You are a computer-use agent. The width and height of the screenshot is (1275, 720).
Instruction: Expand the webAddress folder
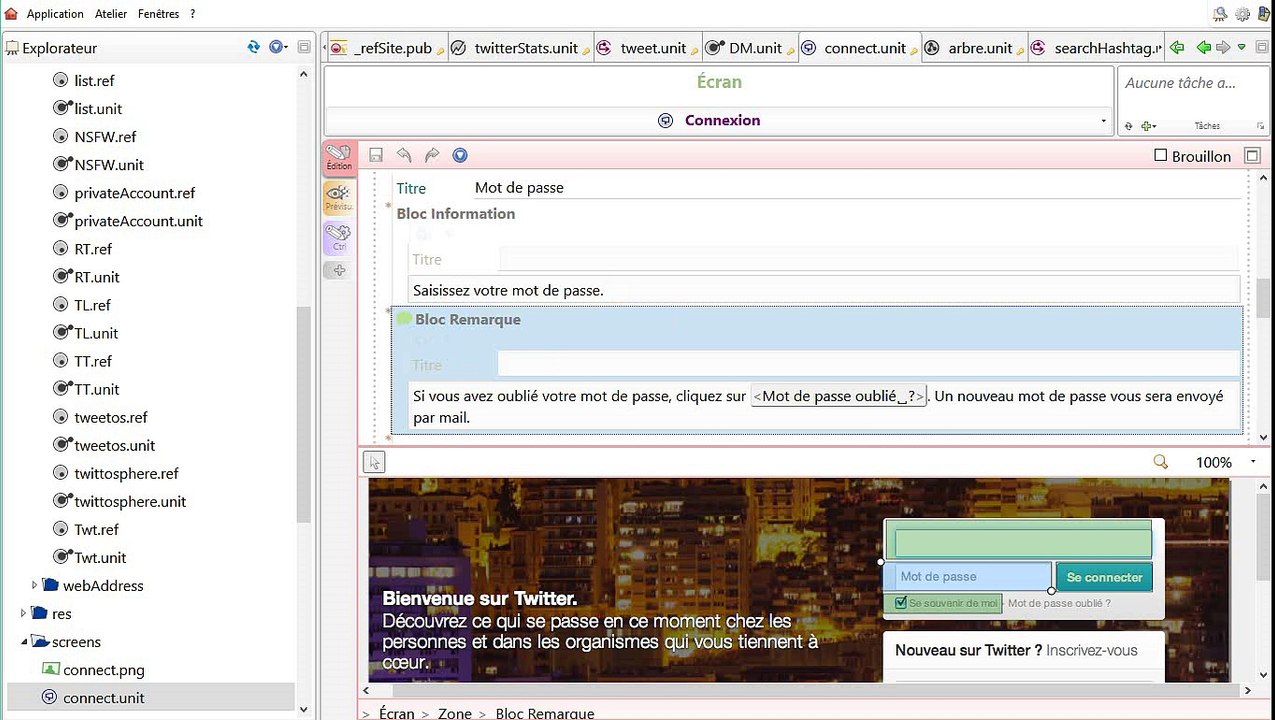pyautogui.click(x=34, y=585)
